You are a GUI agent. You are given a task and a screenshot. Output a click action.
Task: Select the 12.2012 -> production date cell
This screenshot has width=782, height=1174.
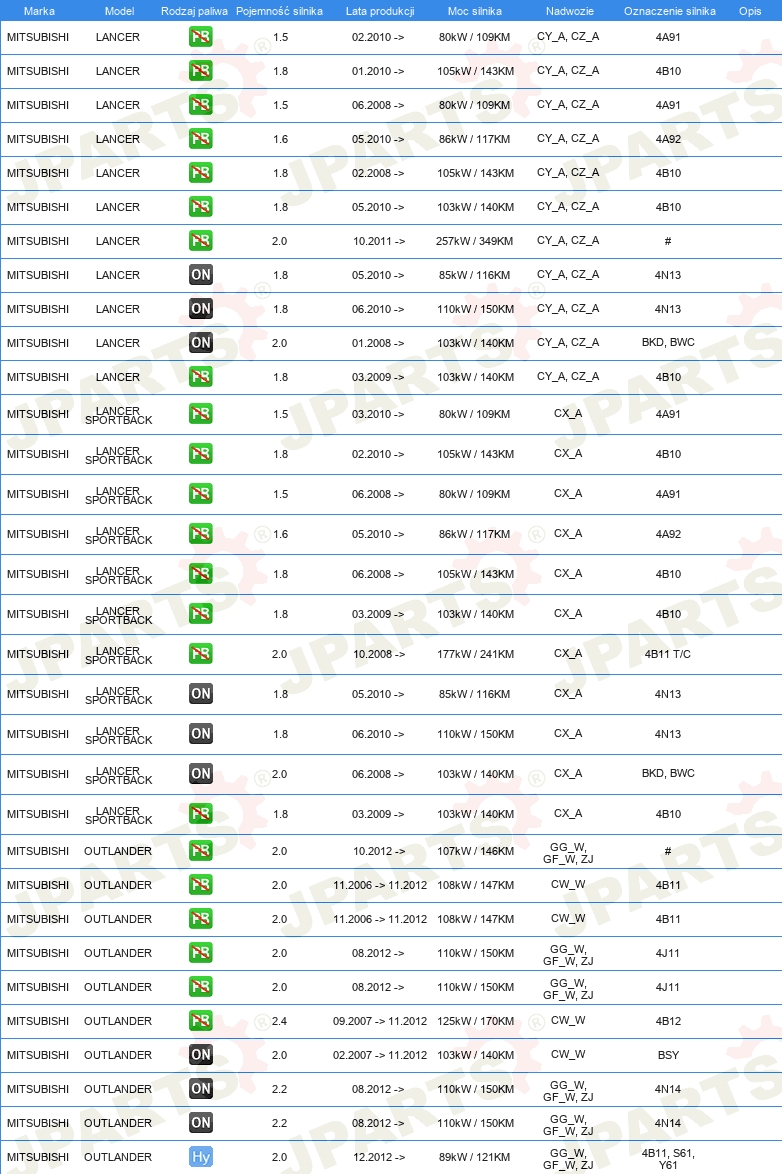[x=378, y=1157]
